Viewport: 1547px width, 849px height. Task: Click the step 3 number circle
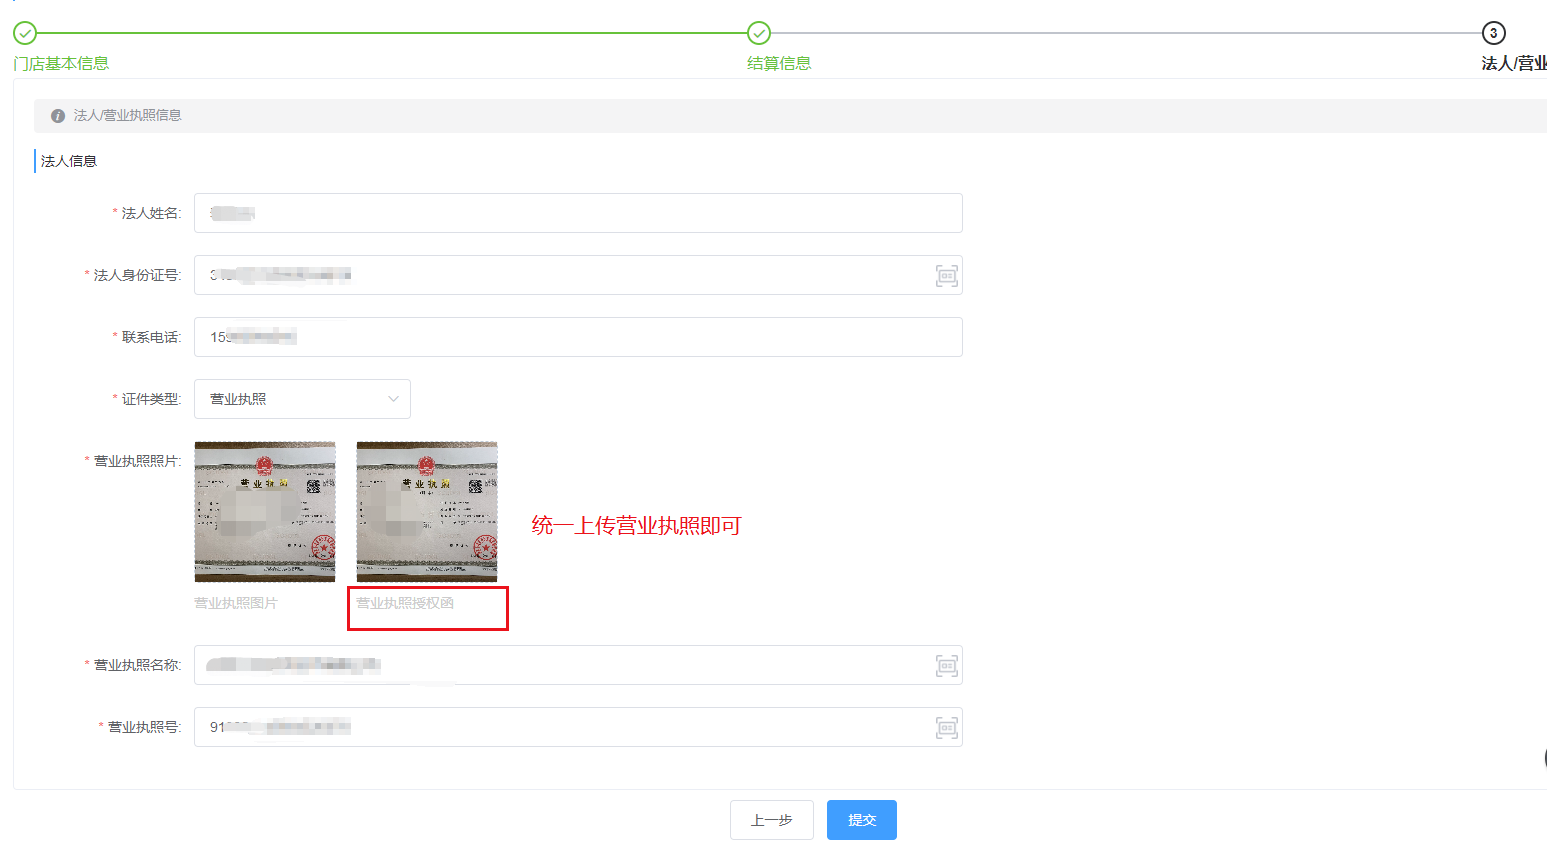[x=1493, y=33]
